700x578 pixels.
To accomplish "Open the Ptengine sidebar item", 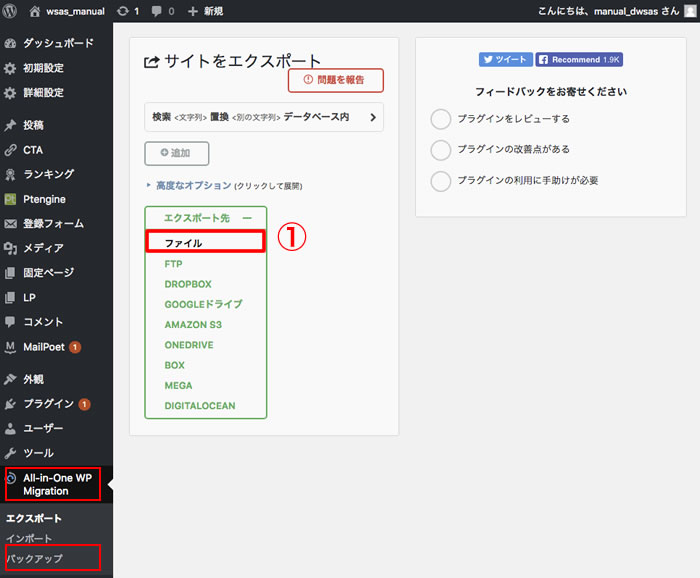I will [x=47, y=199].
